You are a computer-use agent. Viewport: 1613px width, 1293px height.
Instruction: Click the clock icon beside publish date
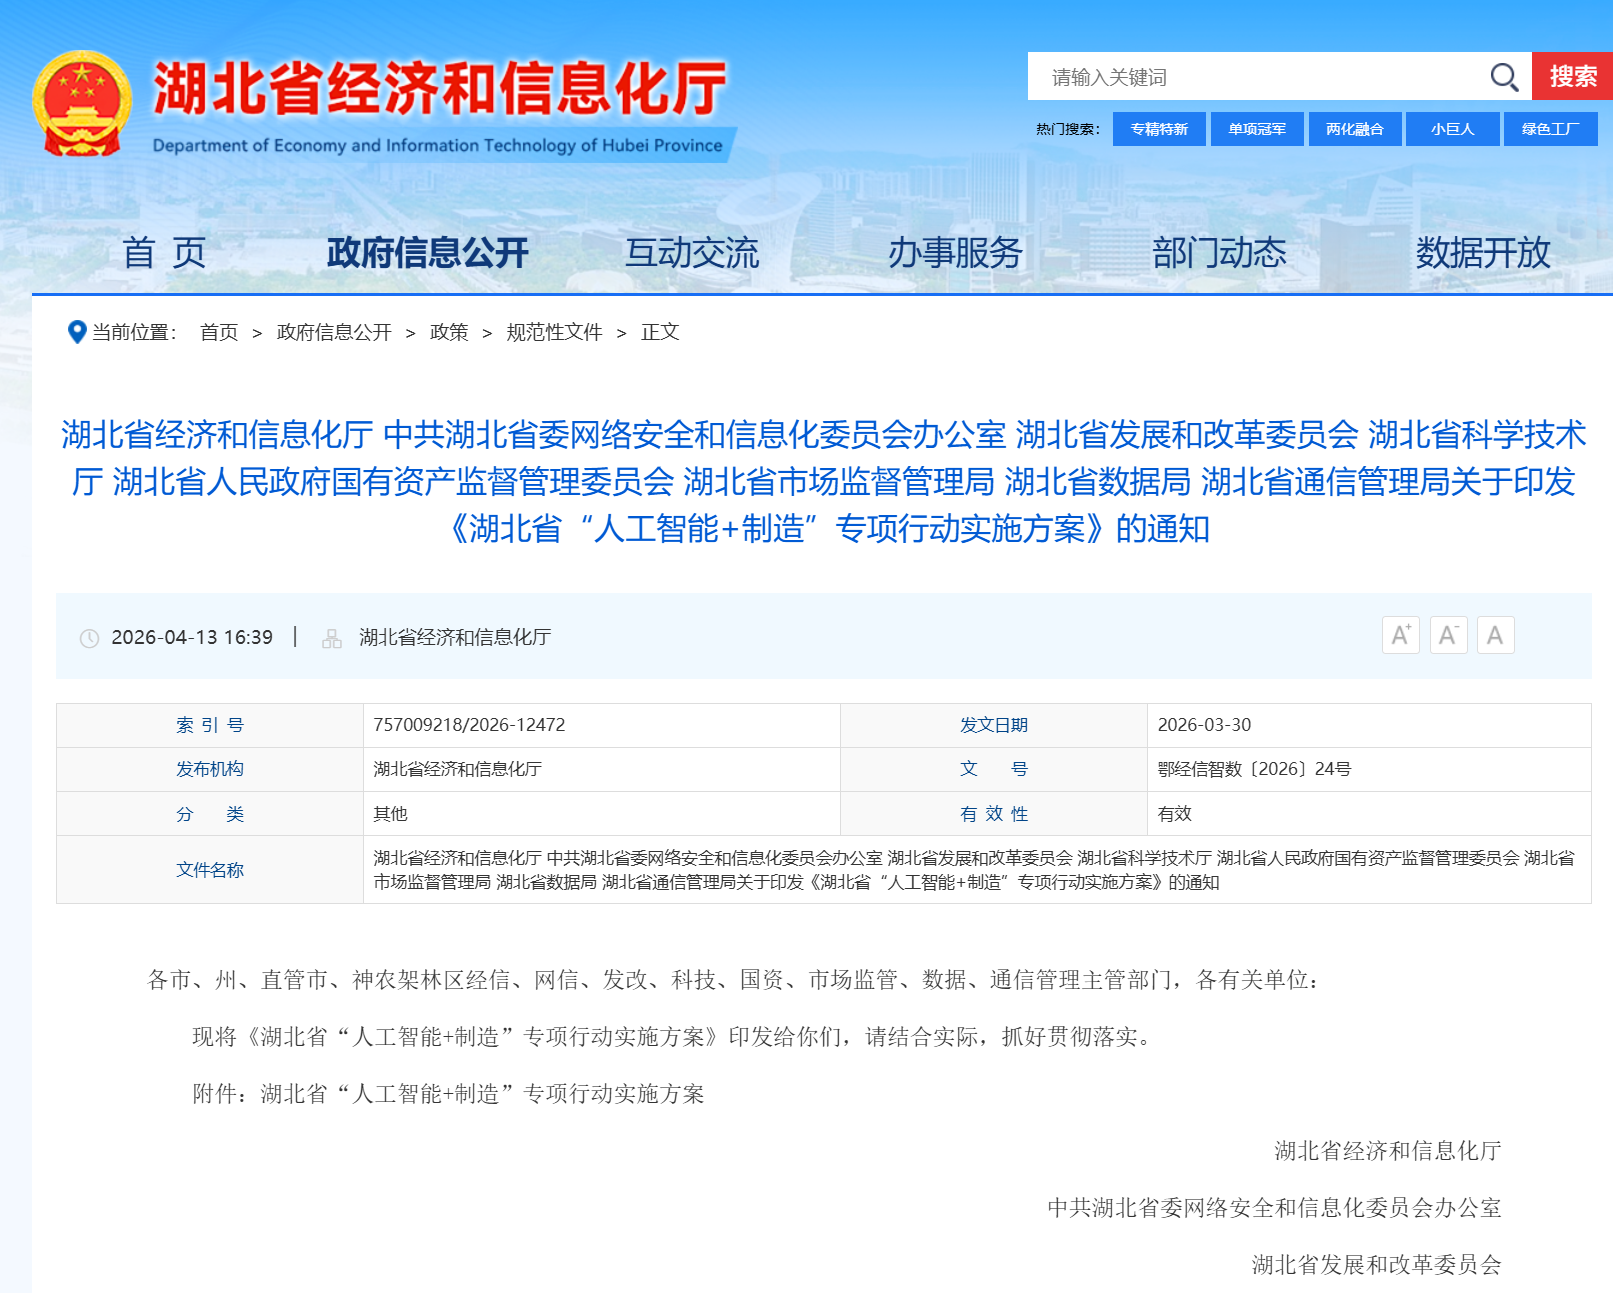[89, 638]
